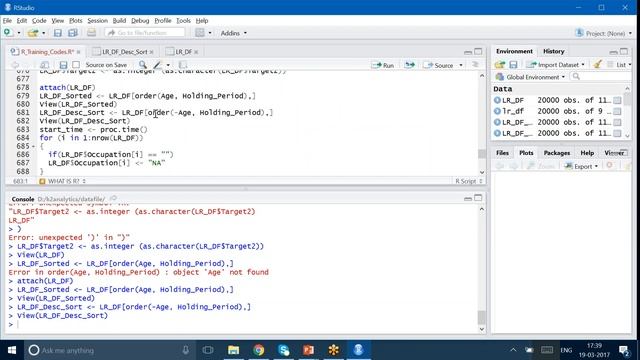Open the Addins dropdown
640x360 pixels.
233,33
